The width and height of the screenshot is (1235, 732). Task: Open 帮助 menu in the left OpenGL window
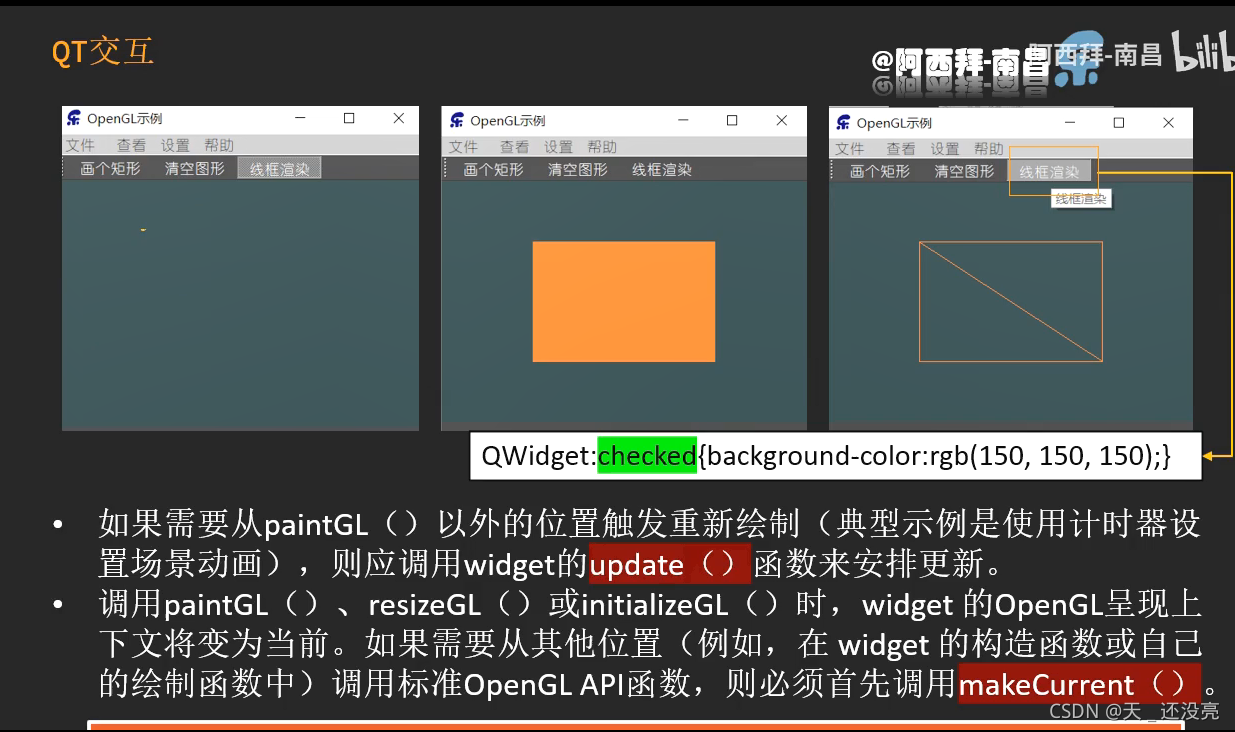click(219, 146)
